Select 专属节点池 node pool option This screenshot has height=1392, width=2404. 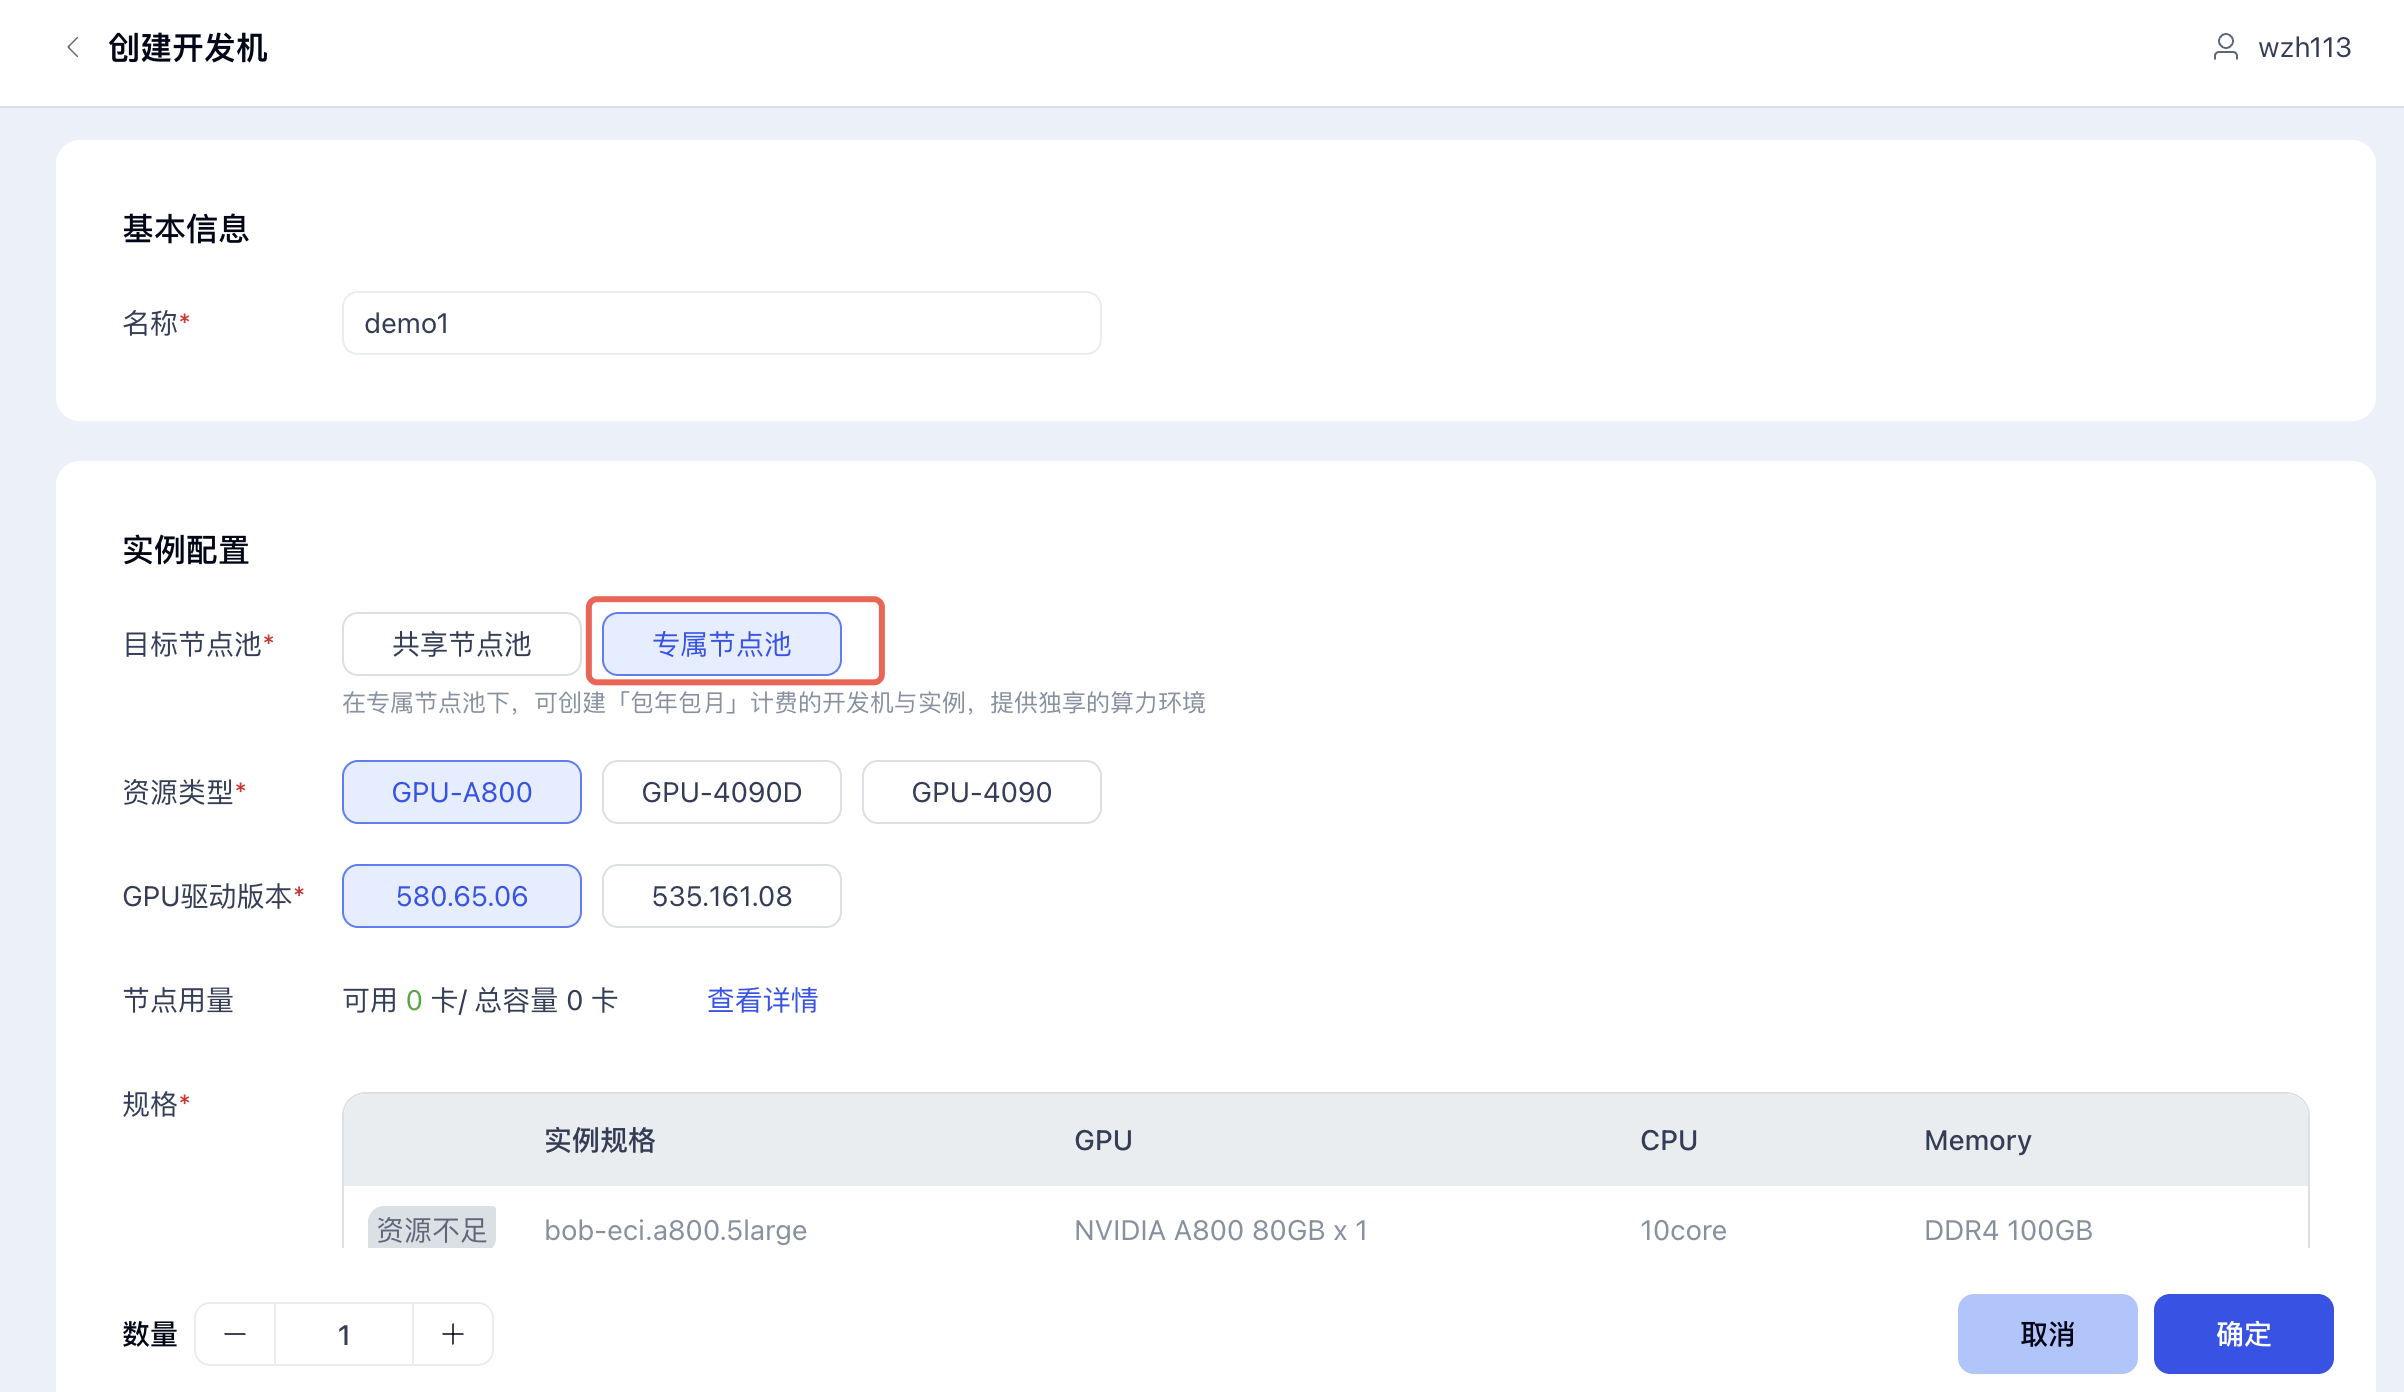(721, 644)
